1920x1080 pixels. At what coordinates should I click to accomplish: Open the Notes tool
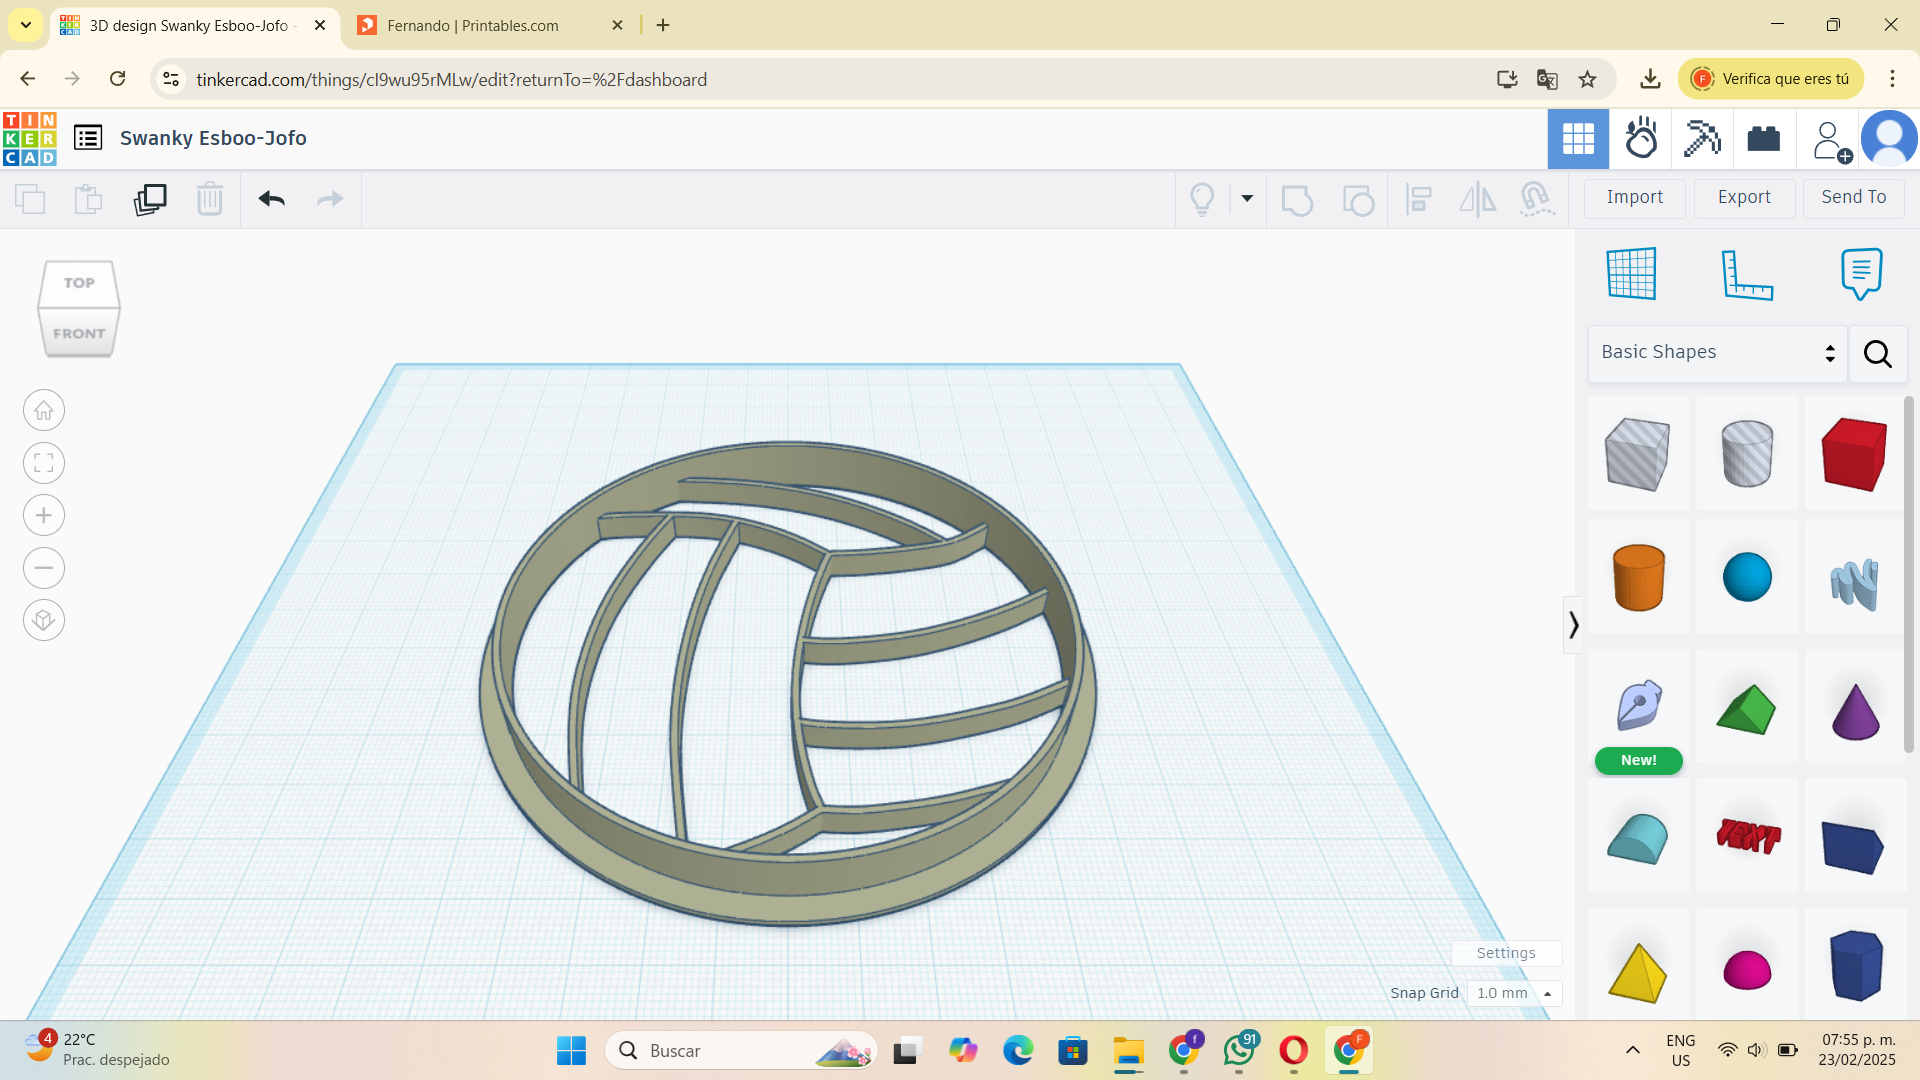click(1861, 273)
